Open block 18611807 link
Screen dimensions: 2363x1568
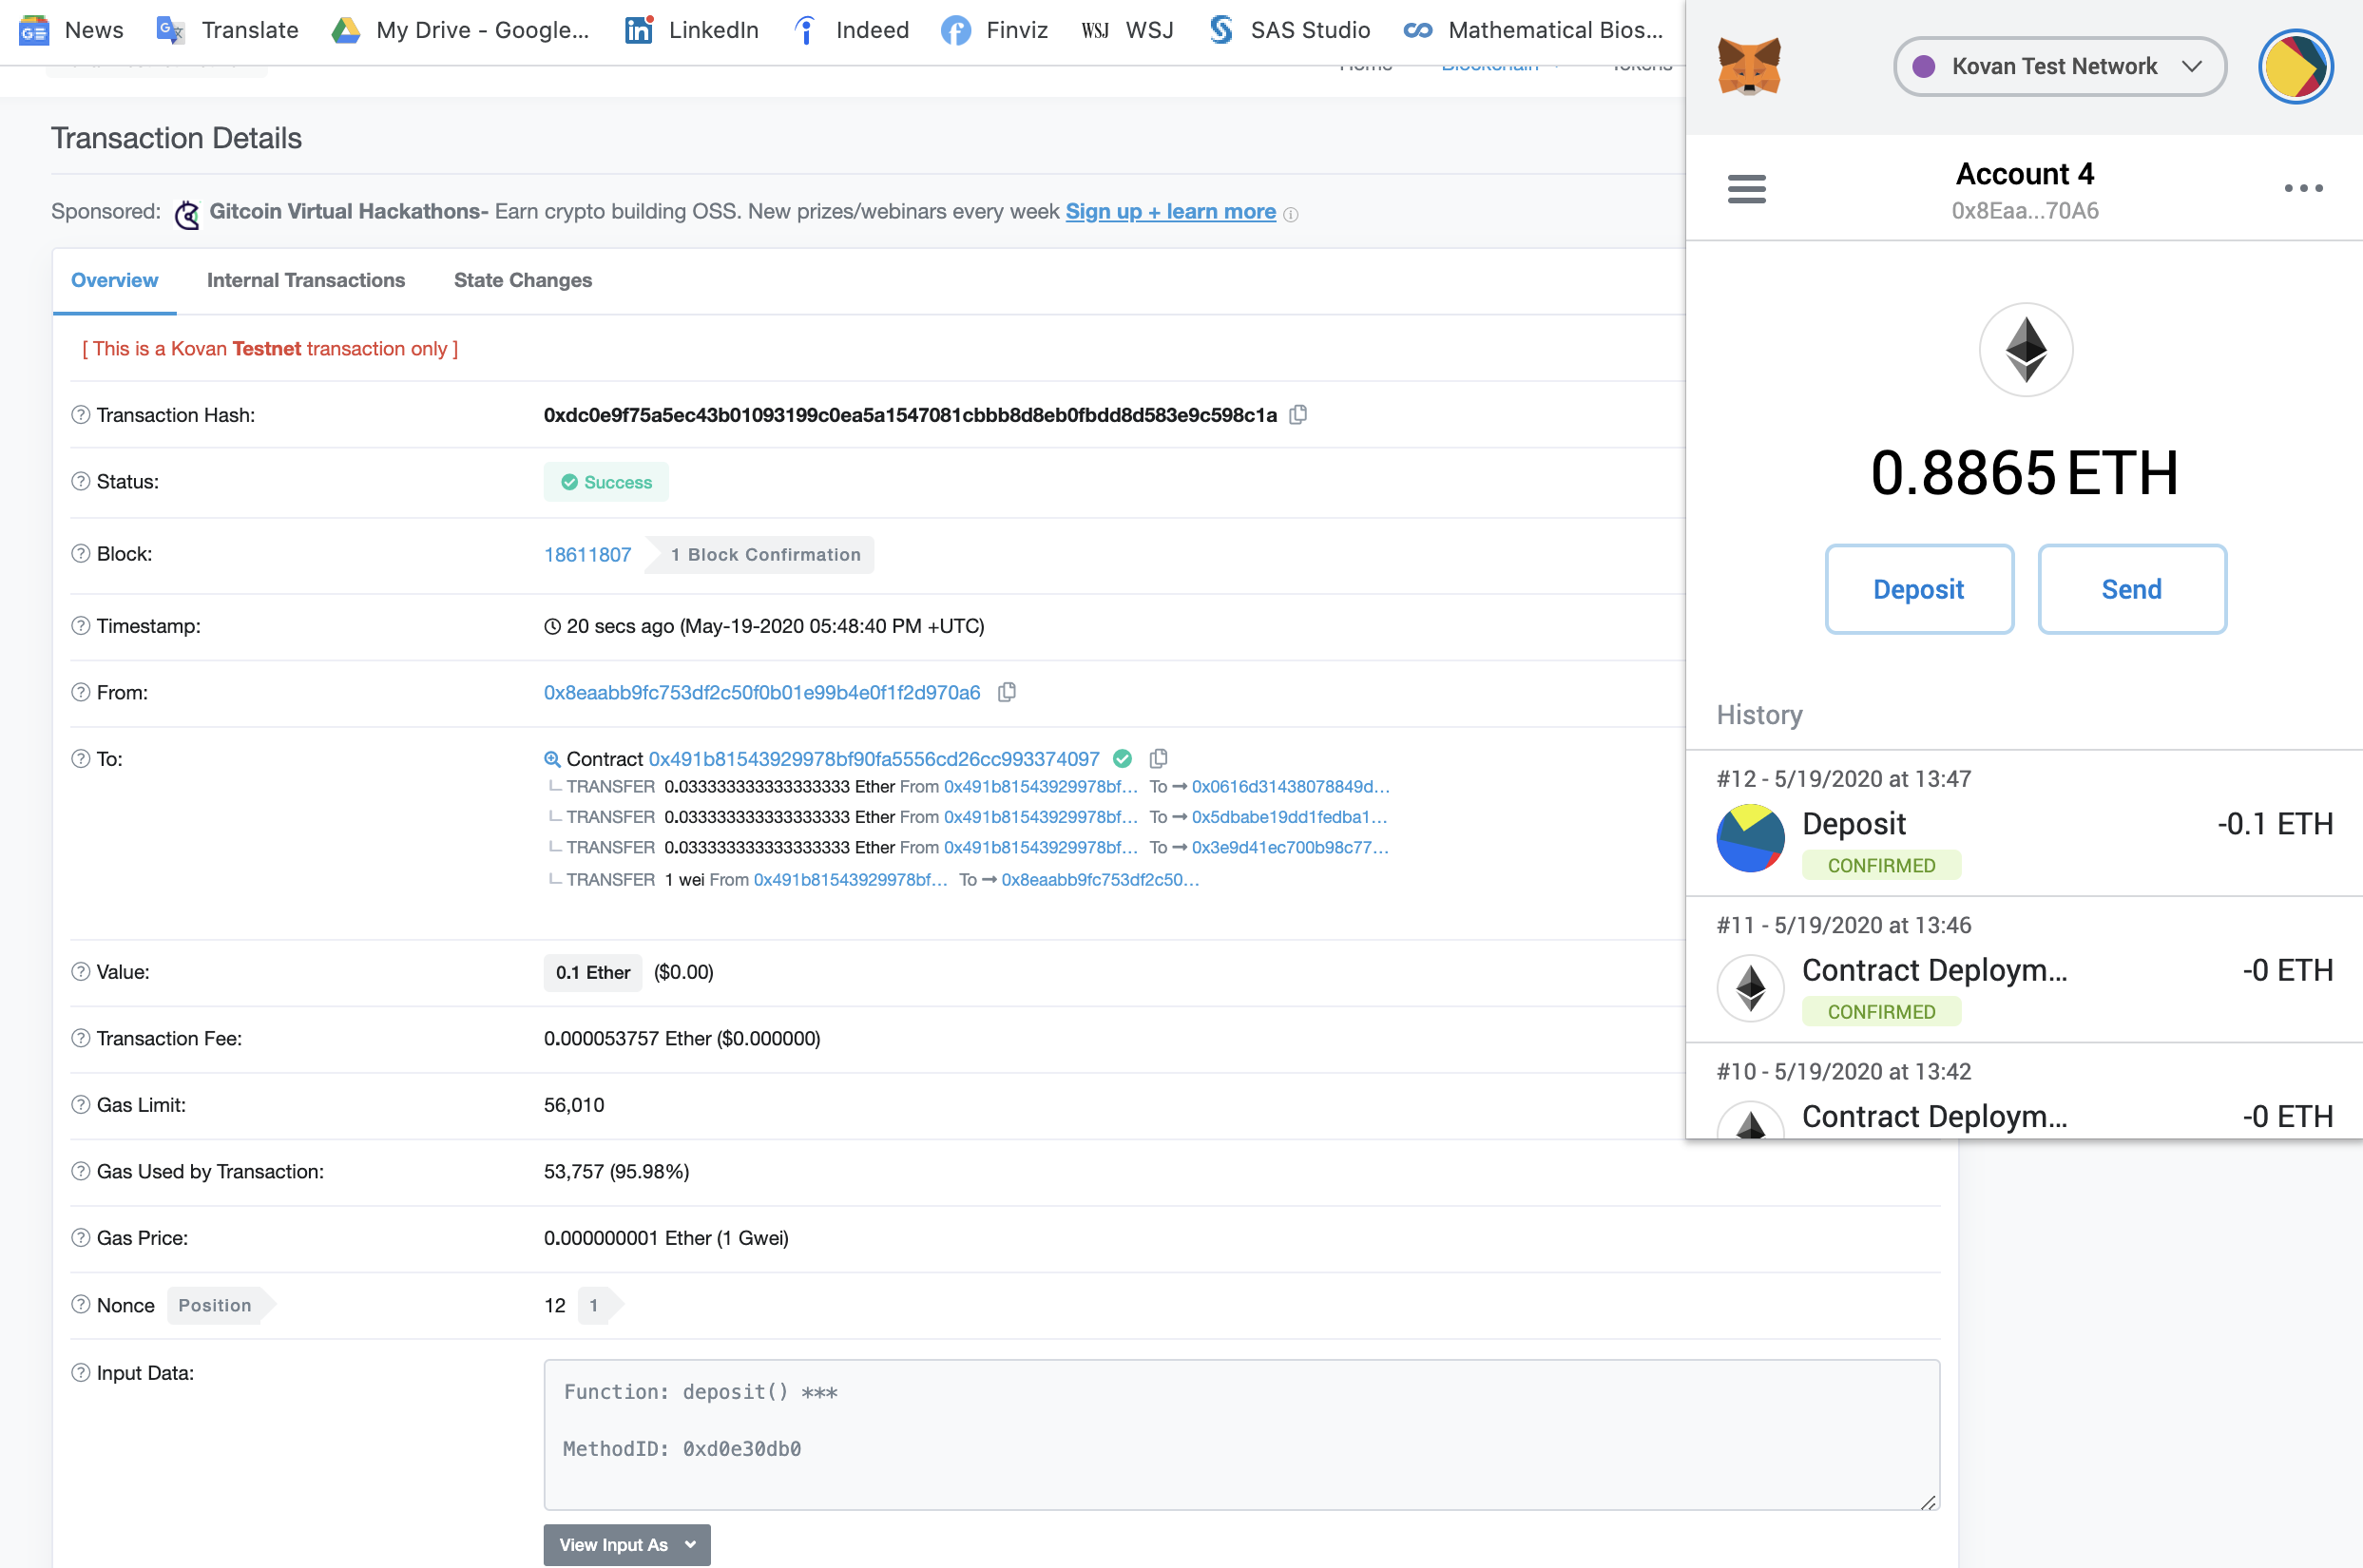[587, 554]
